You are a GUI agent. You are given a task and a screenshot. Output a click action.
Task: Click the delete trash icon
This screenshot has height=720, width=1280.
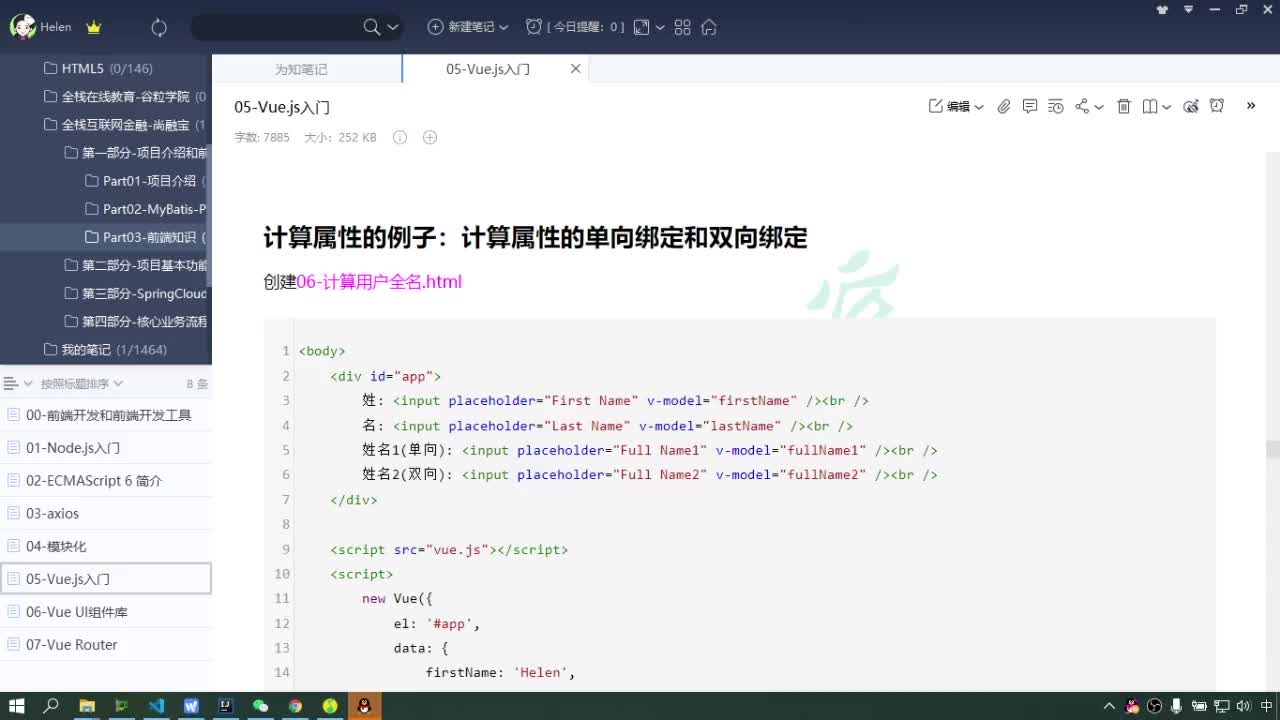(x=1124, y=106)
